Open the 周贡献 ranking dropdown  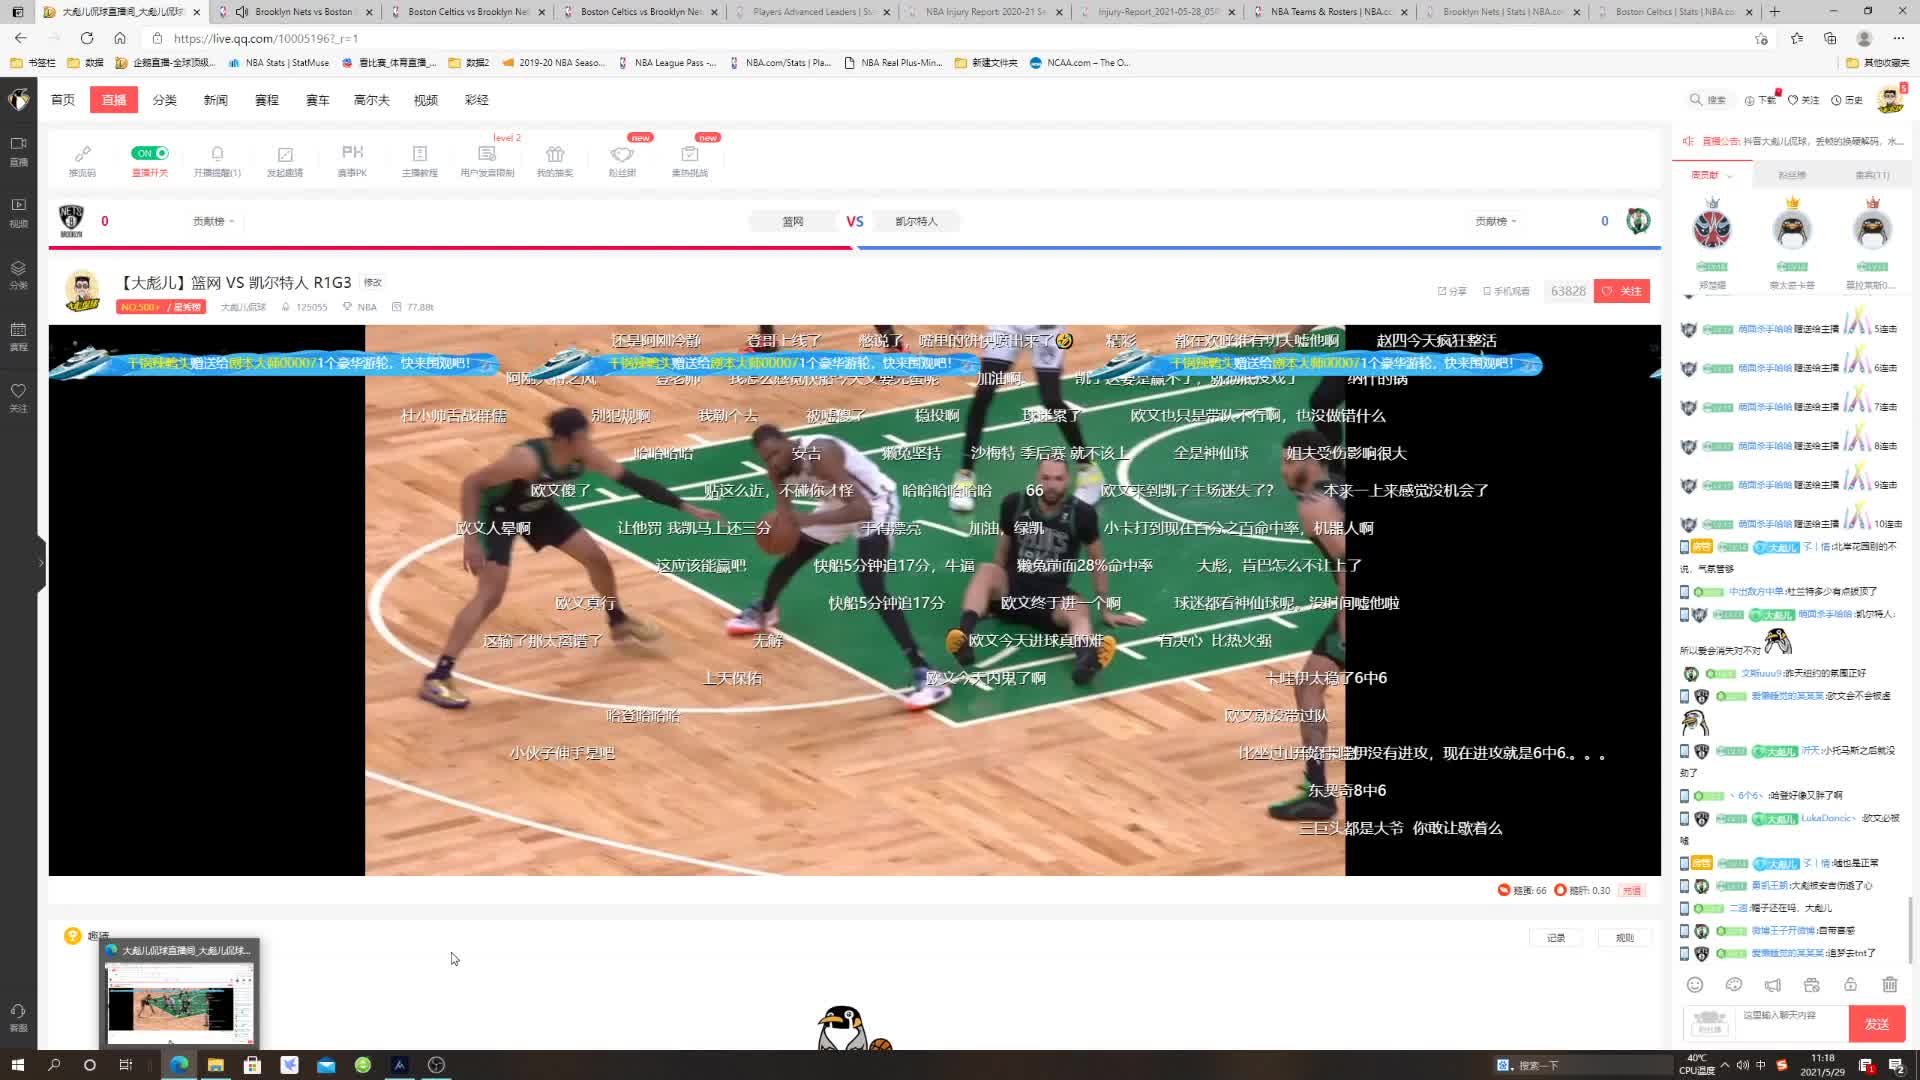pos(1711,175)
